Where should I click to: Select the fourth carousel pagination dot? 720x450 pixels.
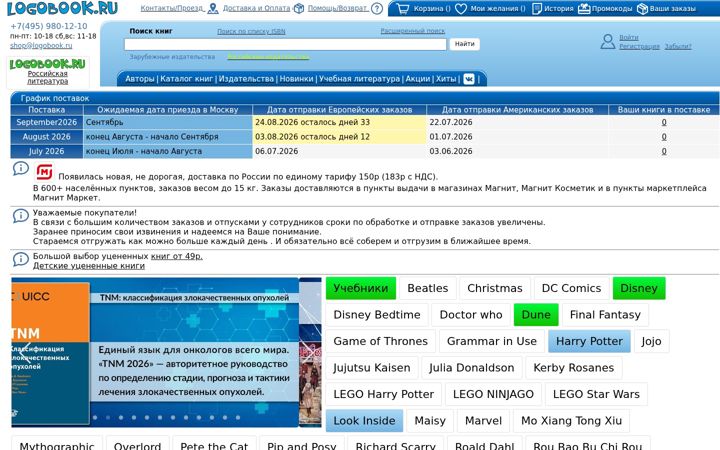134,418
